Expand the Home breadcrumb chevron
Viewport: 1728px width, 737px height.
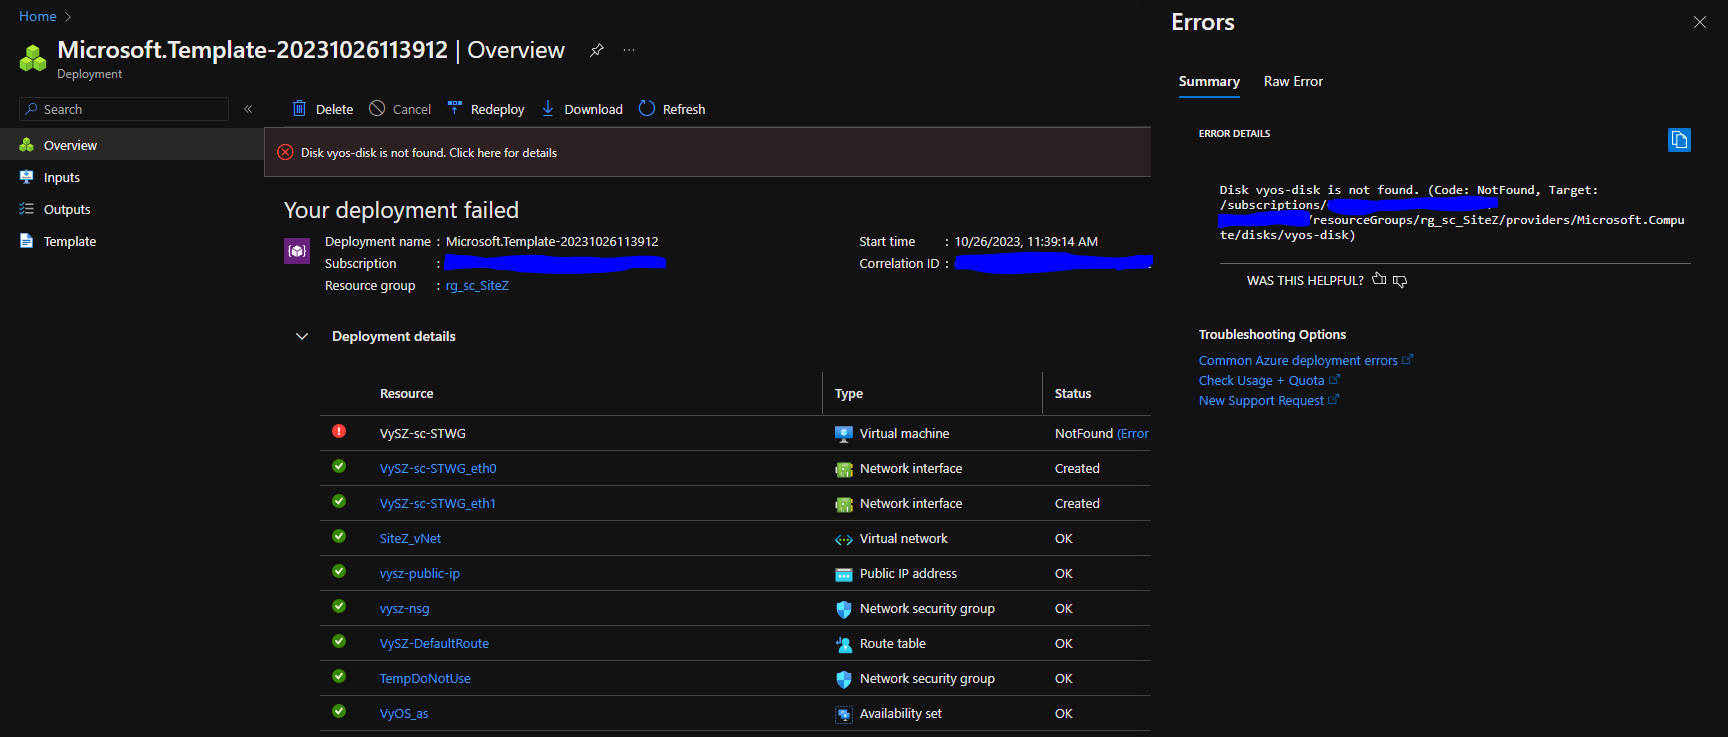pyautogui.click(x=68, y=16)
